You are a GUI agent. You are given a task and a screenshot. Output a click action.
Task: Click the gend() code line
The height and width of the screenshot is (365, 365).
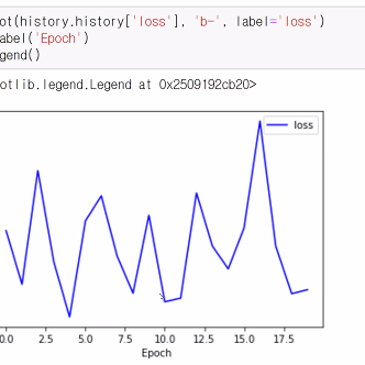20,55
